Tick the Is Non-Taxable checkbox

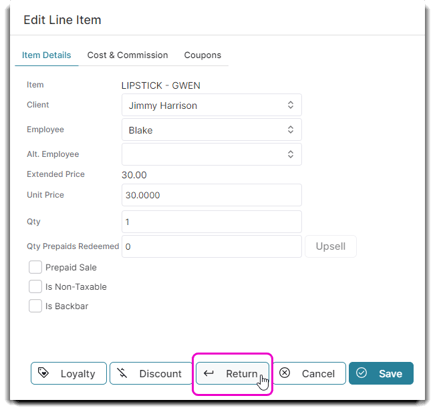[x=35, y=286]
